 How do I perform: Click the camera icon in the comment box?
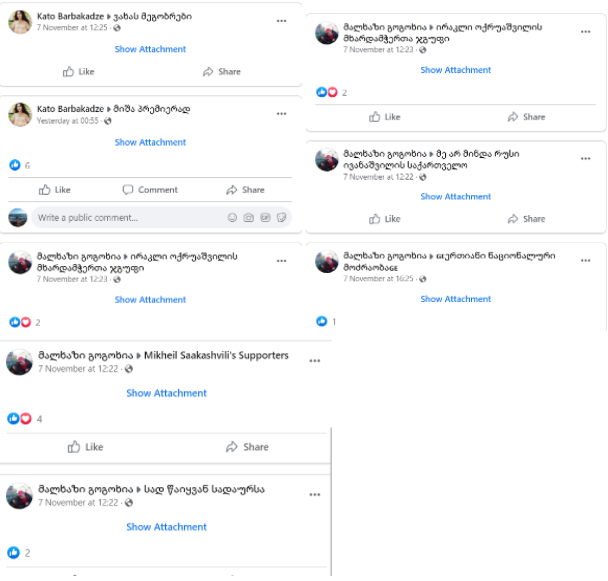click(249, 218)
